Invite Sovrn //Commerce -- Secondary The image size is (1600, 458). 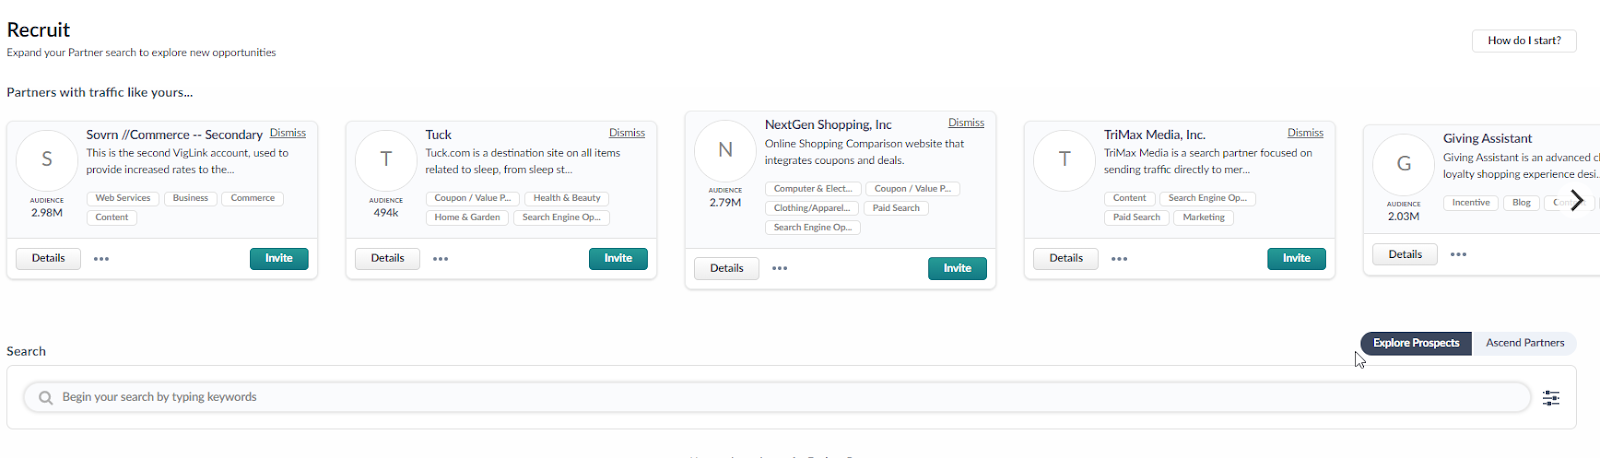tap(279, 259)
